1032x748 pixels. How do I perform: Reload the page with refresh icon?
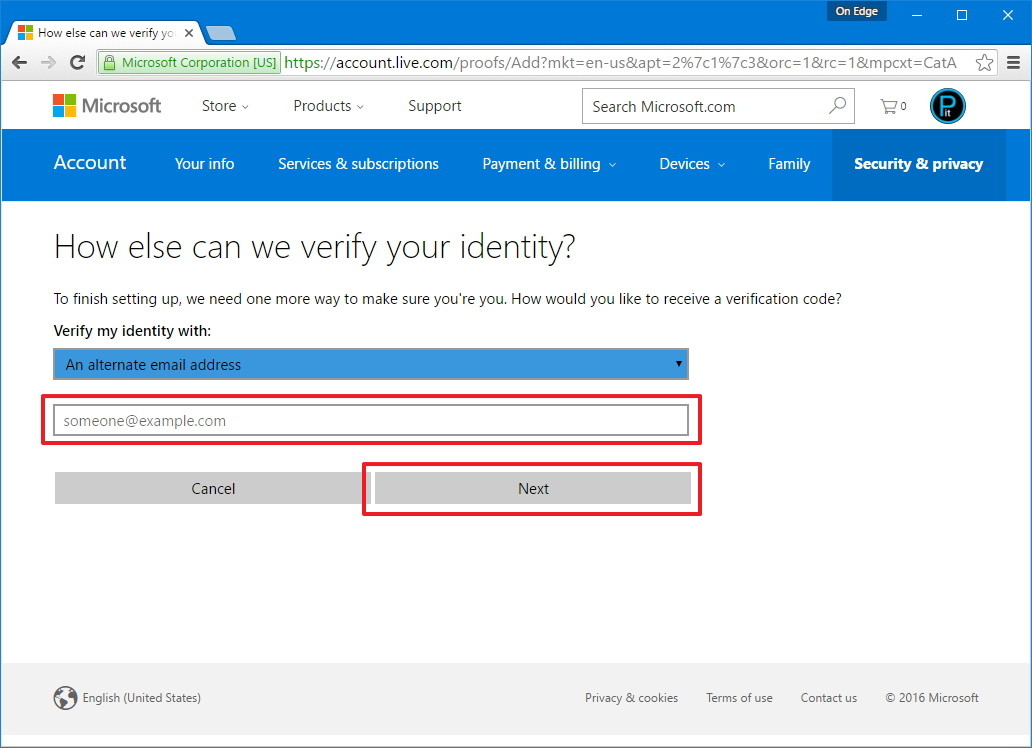click(77, 63)
